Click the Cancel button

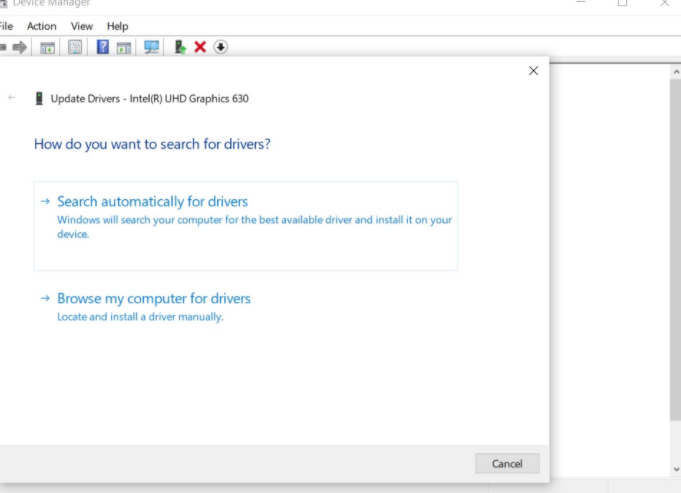click(x=507, y=463)
